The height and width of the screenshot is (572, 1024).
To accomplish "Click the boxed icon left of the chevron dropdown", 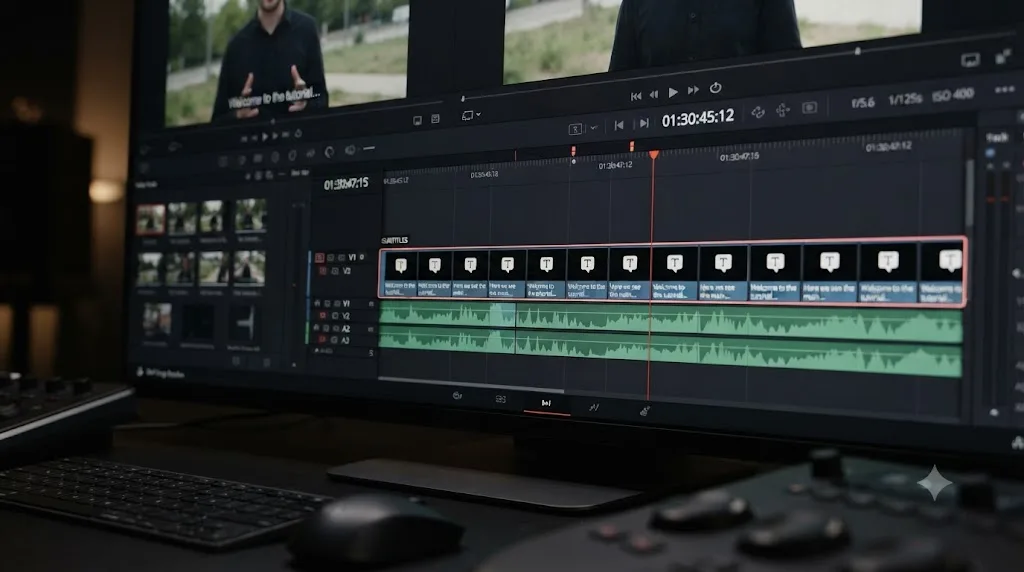I will [x=575, y=129].
